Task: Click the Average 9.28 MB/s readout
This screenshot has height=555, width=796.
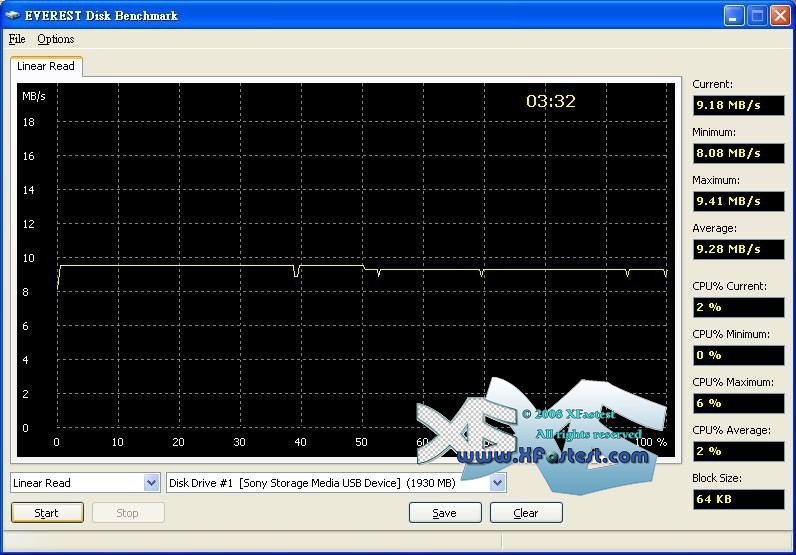Action: tap(738, 249)
